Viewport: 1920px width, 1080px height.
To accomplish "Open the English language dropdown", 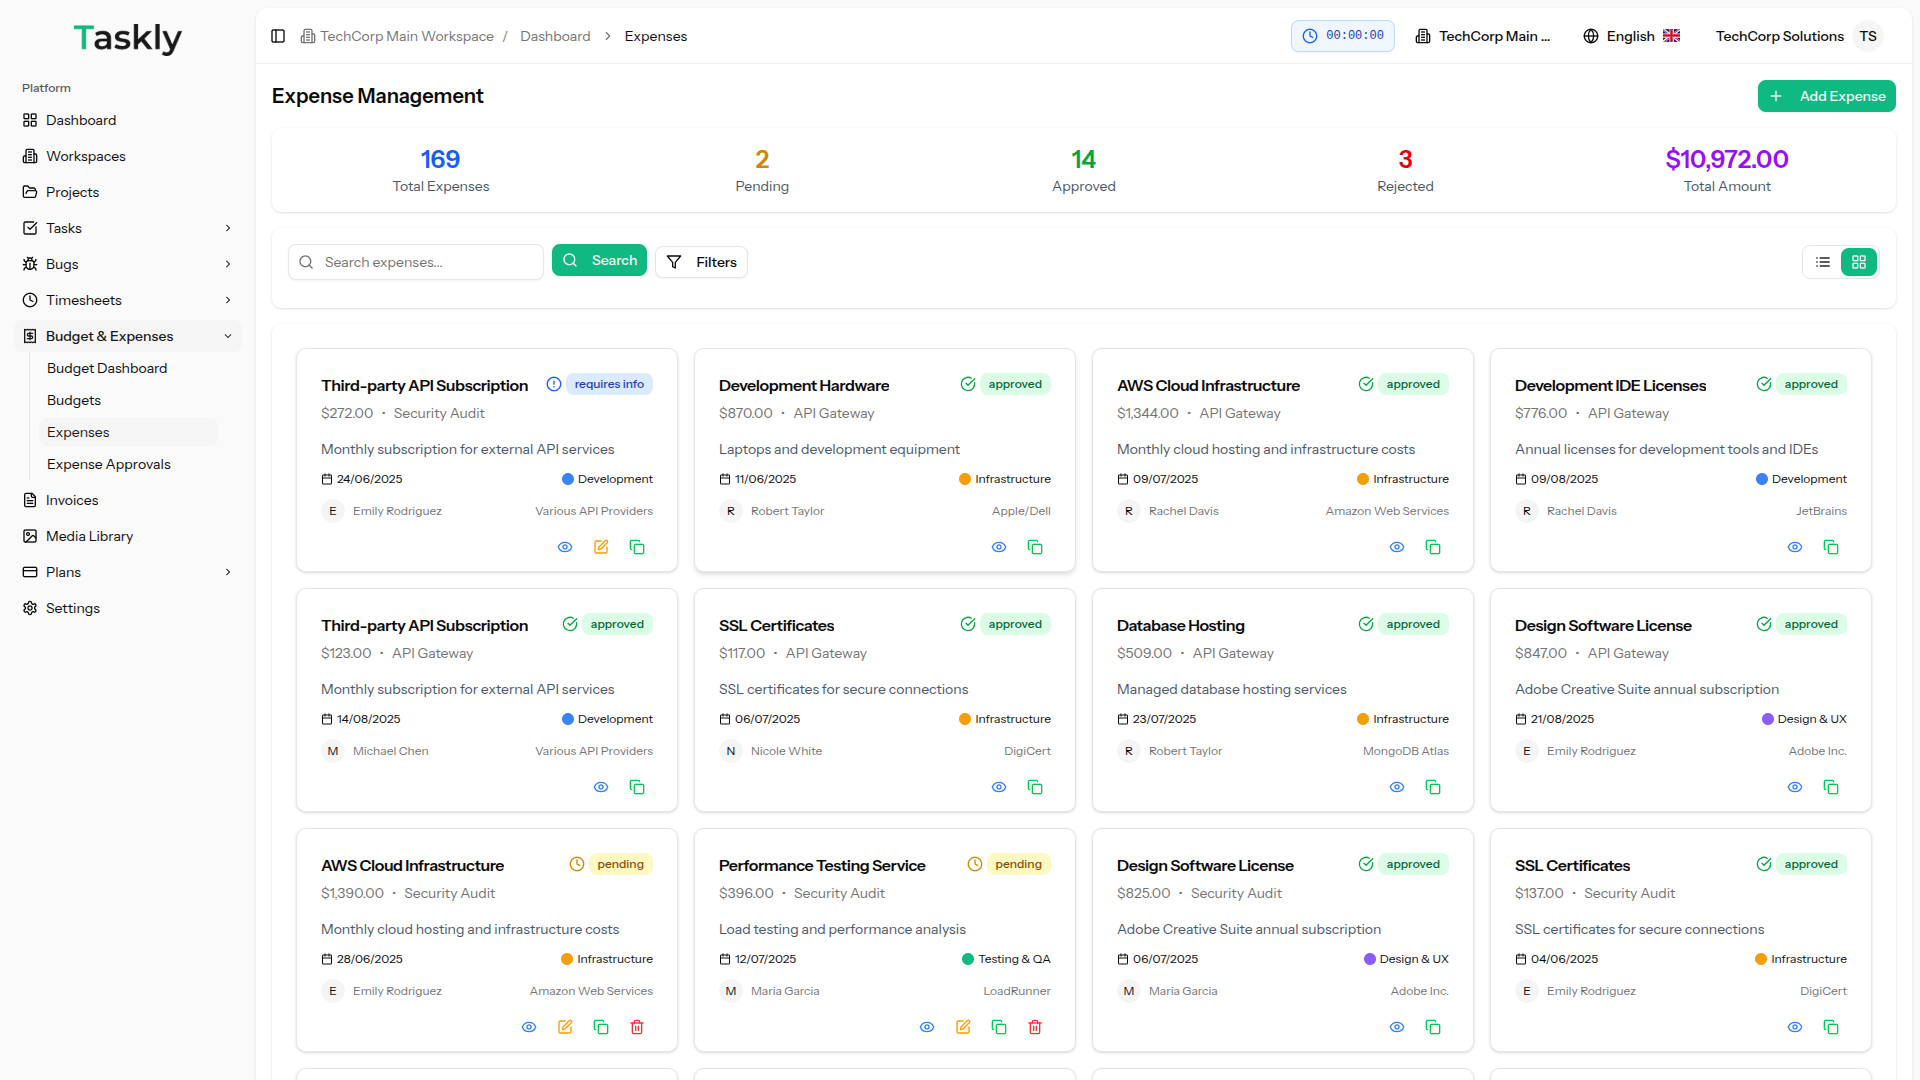I will pyautogui.click(x=1631, y=36).
